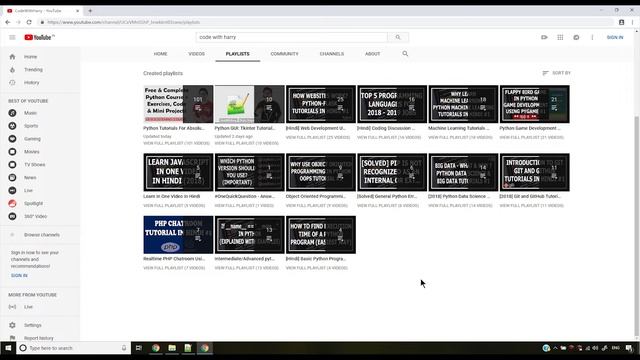Click the search magnifier button
The width and height of the screenshot is (640, 360).
tap(398, 37)
